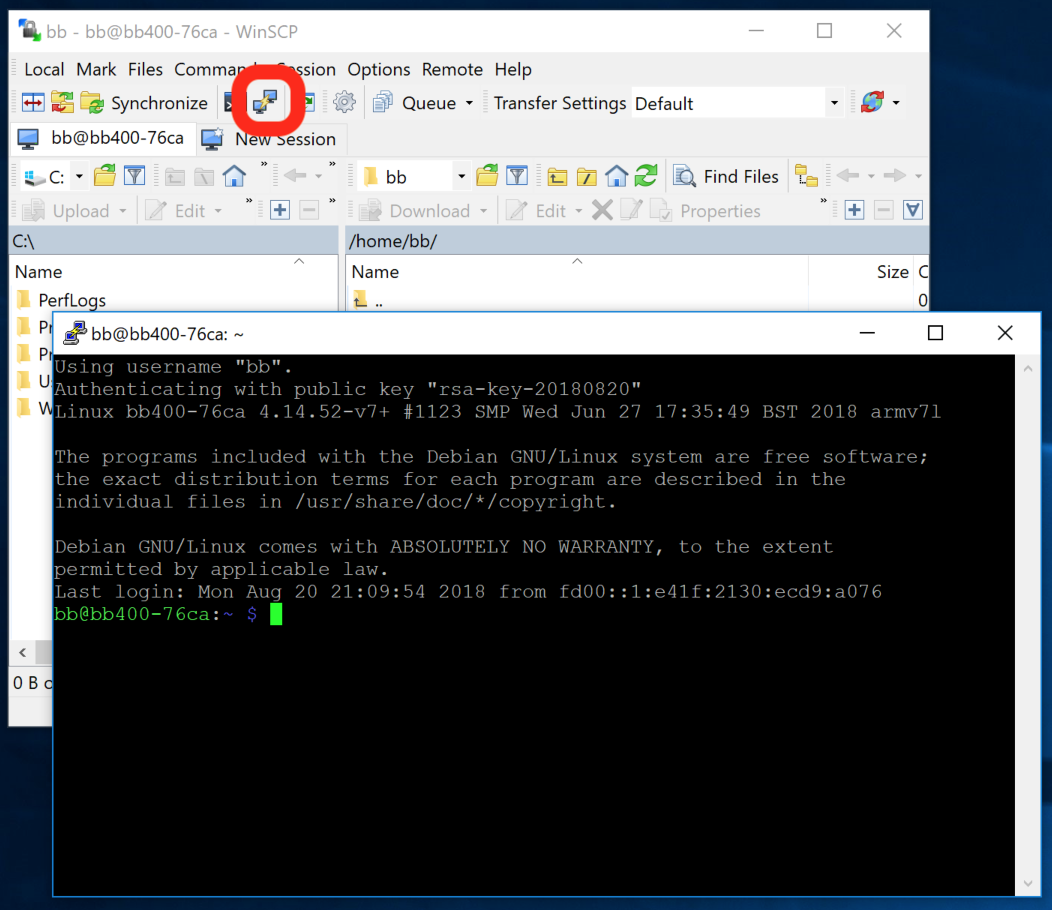Viewport: 1052px width, 910px height.
Task: Refresh the remote directory listing
Action: 646,177
